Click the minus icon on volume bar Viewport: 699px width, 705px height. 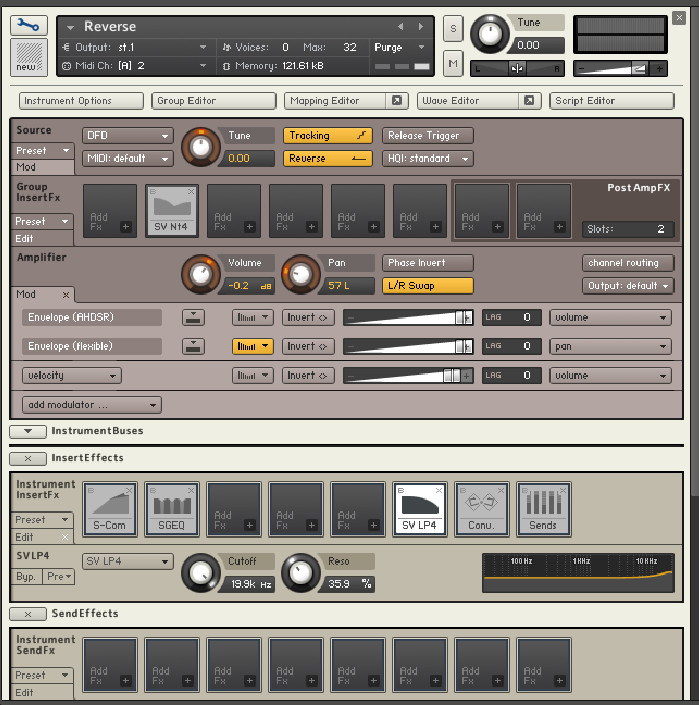coord(582,69)
